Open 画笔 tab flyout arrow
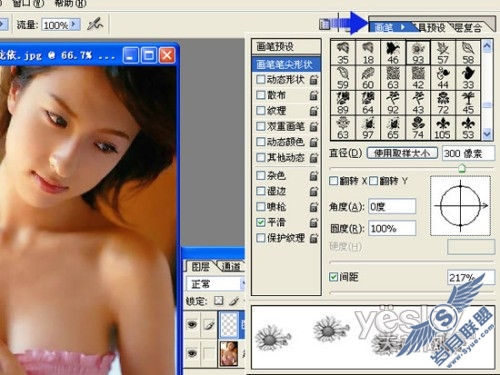Screen dimensions: 500x375 [403, 27]
